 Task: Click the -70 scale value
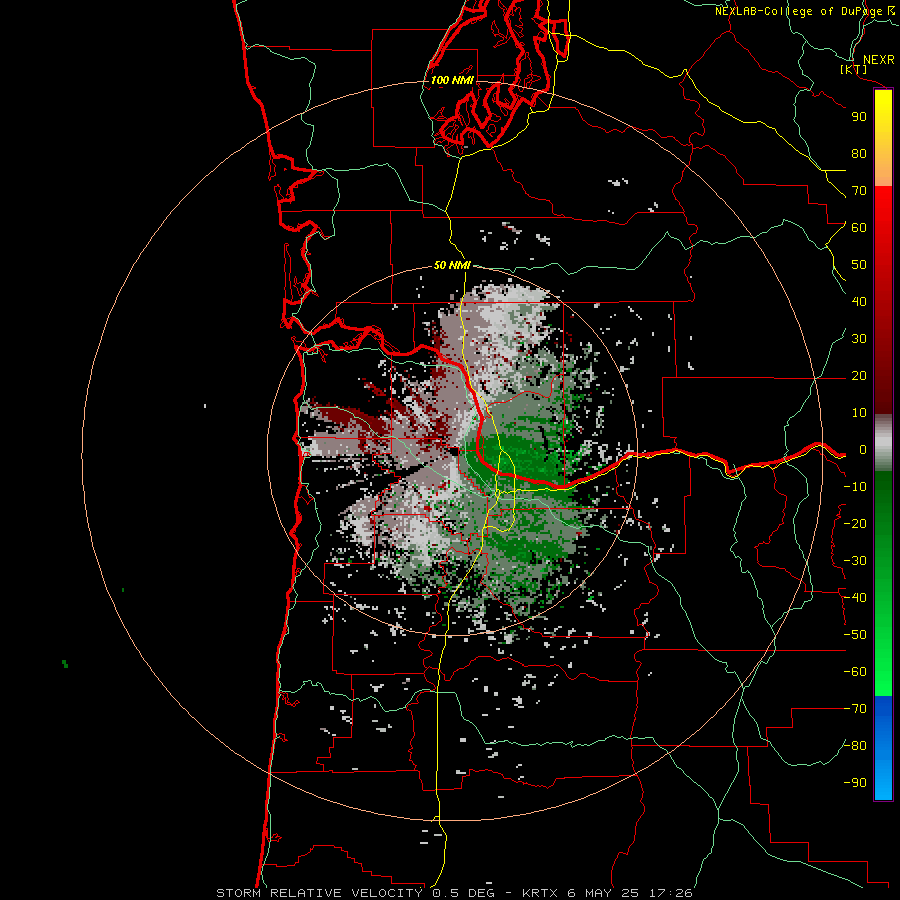[855, 709]
